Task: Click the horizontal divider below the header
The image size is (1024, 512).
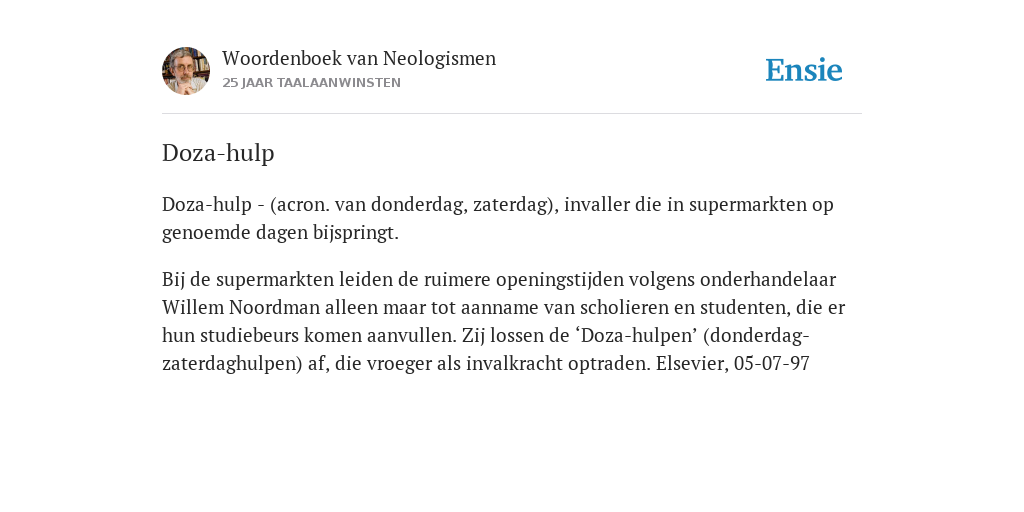Action: (512, 114)
